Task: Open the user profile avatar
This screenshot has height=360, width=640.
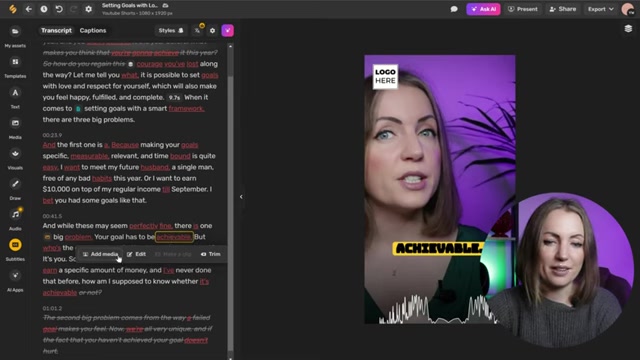Action: tap(627, 9)
